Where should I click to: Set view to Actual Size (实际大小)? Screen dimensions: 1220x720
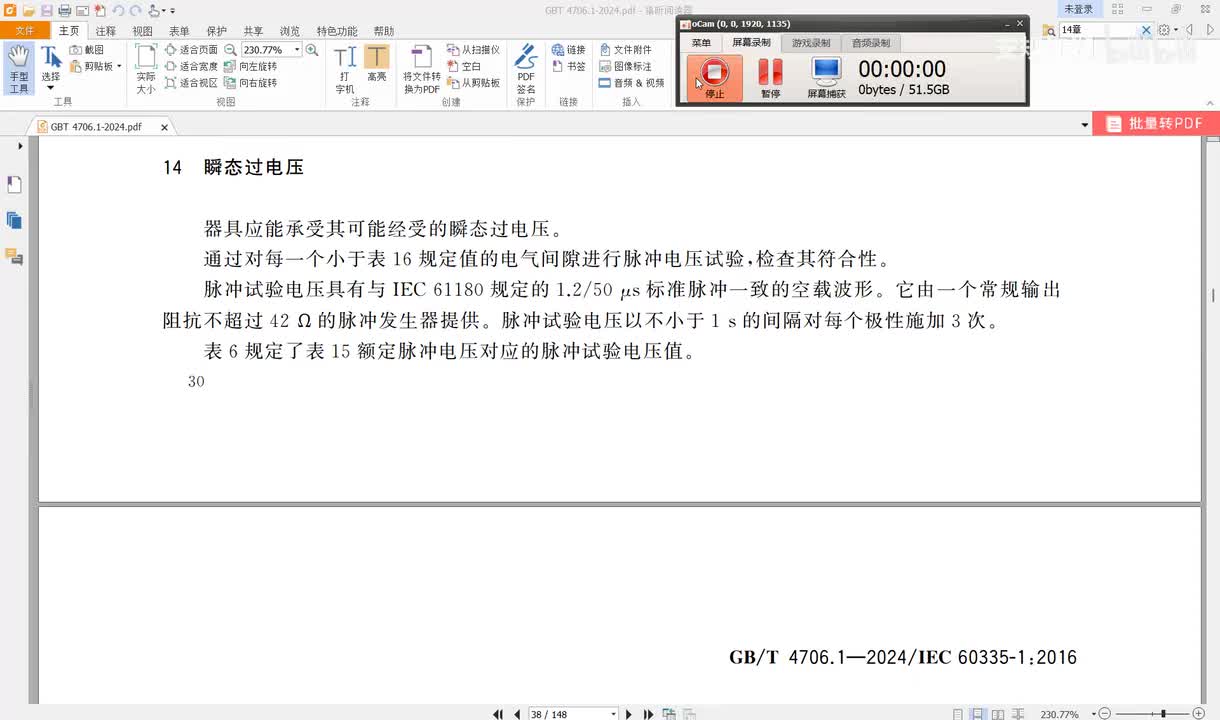pos(146,69)
